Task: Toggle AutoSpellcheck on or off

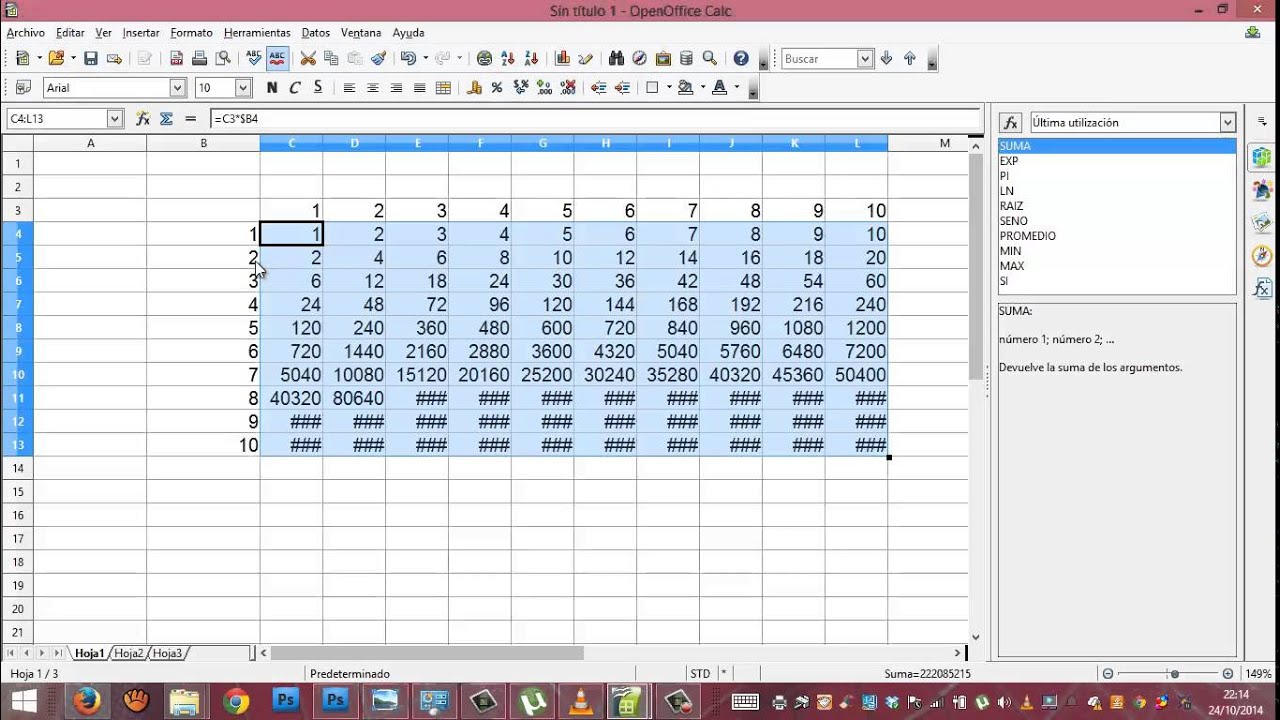Action: (277, 59)
